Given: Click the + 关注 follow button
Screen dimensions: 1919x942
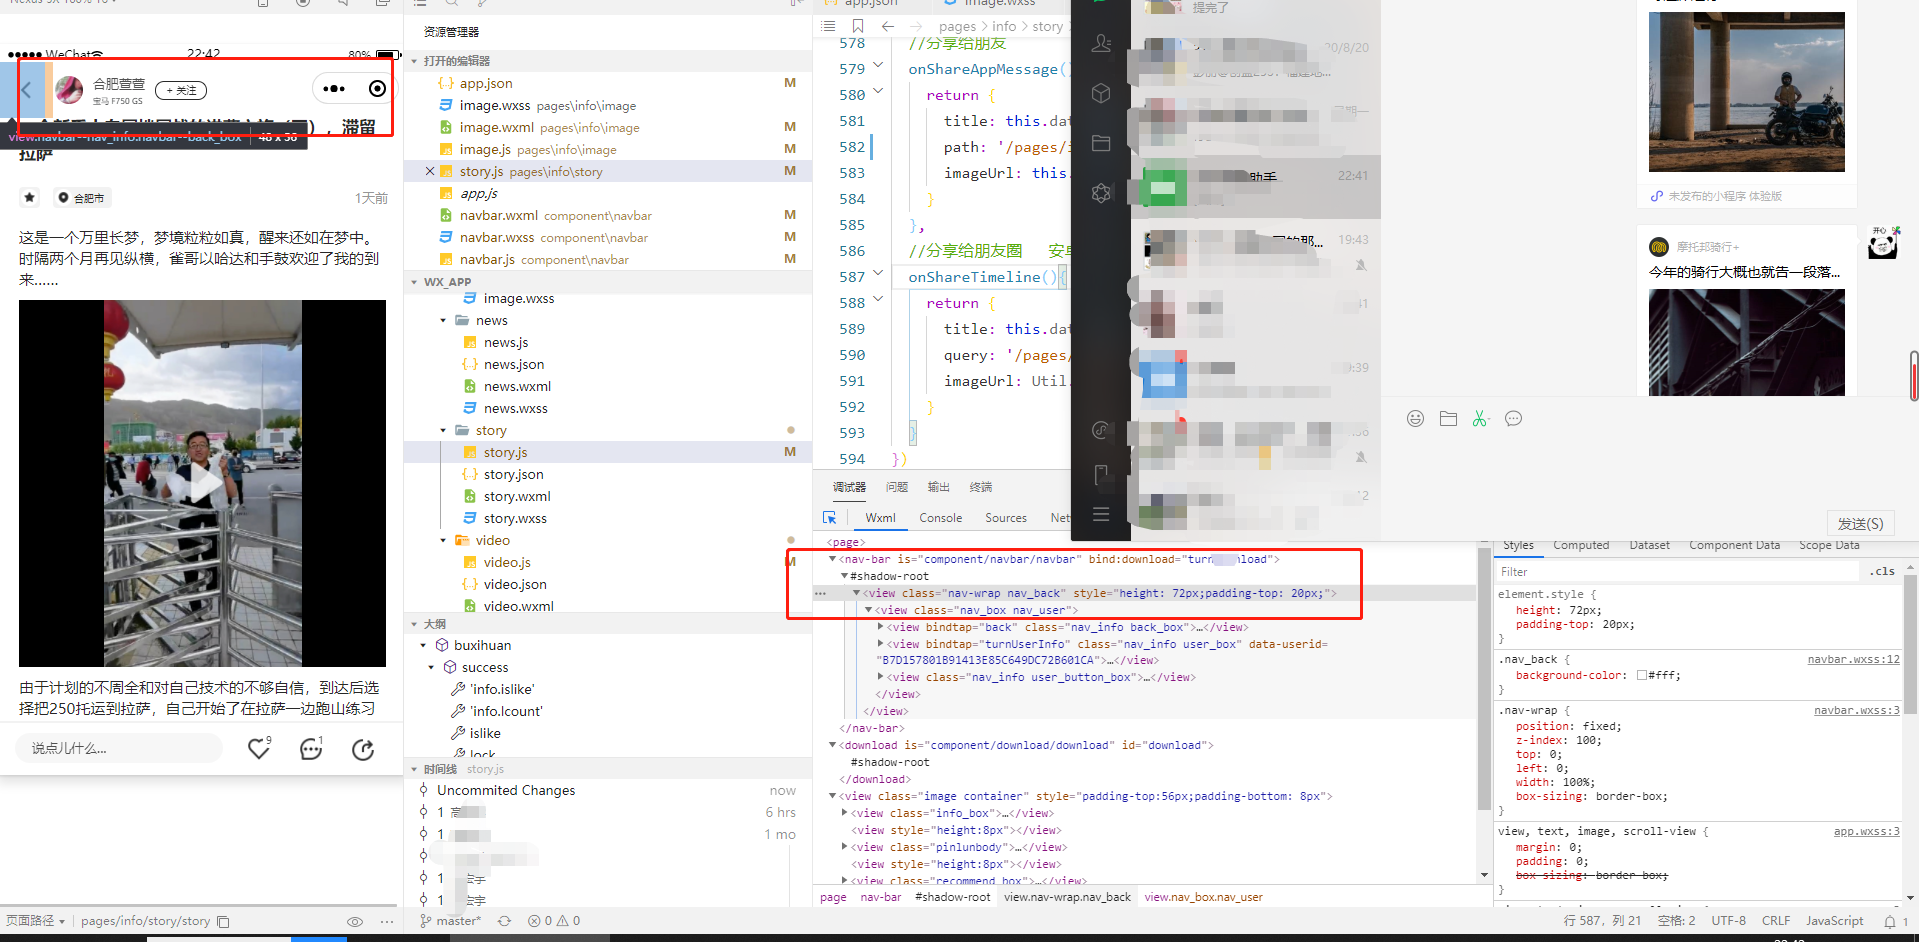Looking at the screenshot, I should point(181,90).
